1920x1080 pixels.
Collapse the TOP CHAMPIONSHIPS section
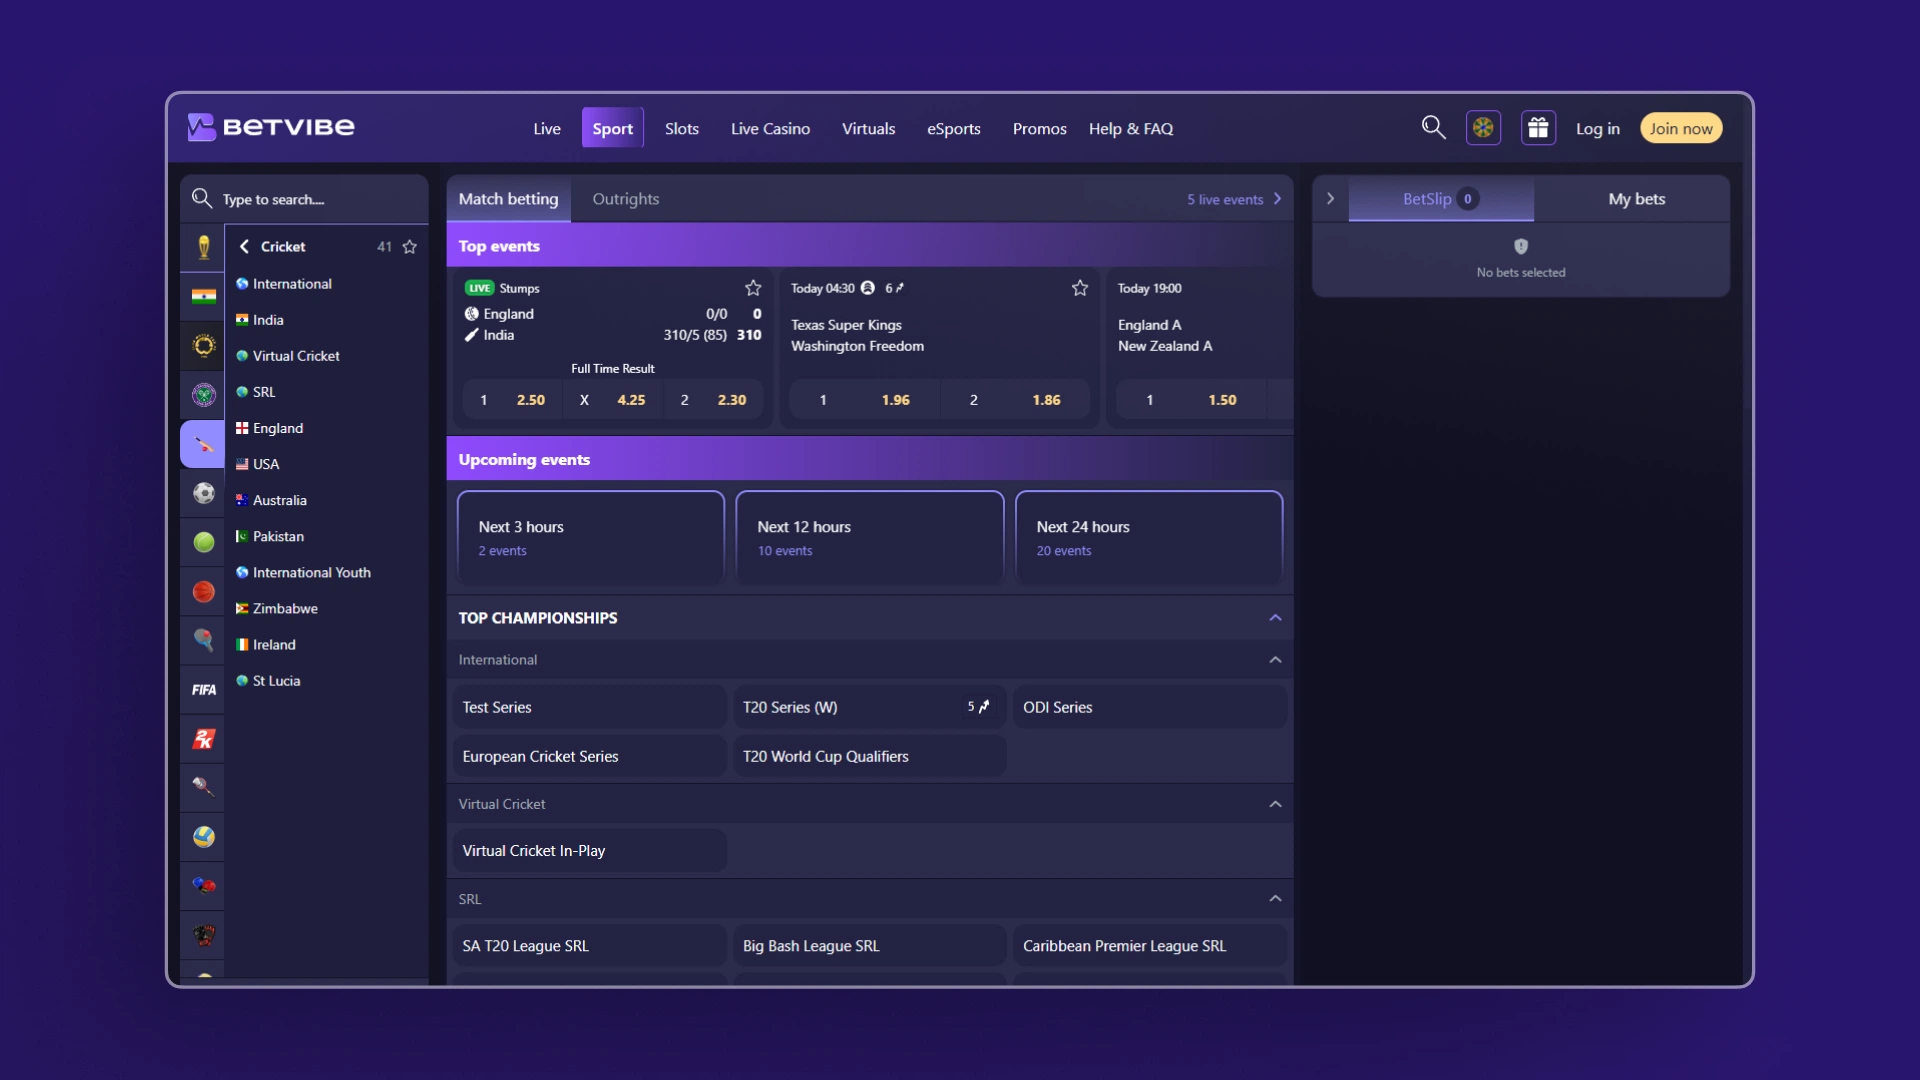[1275, 618]
